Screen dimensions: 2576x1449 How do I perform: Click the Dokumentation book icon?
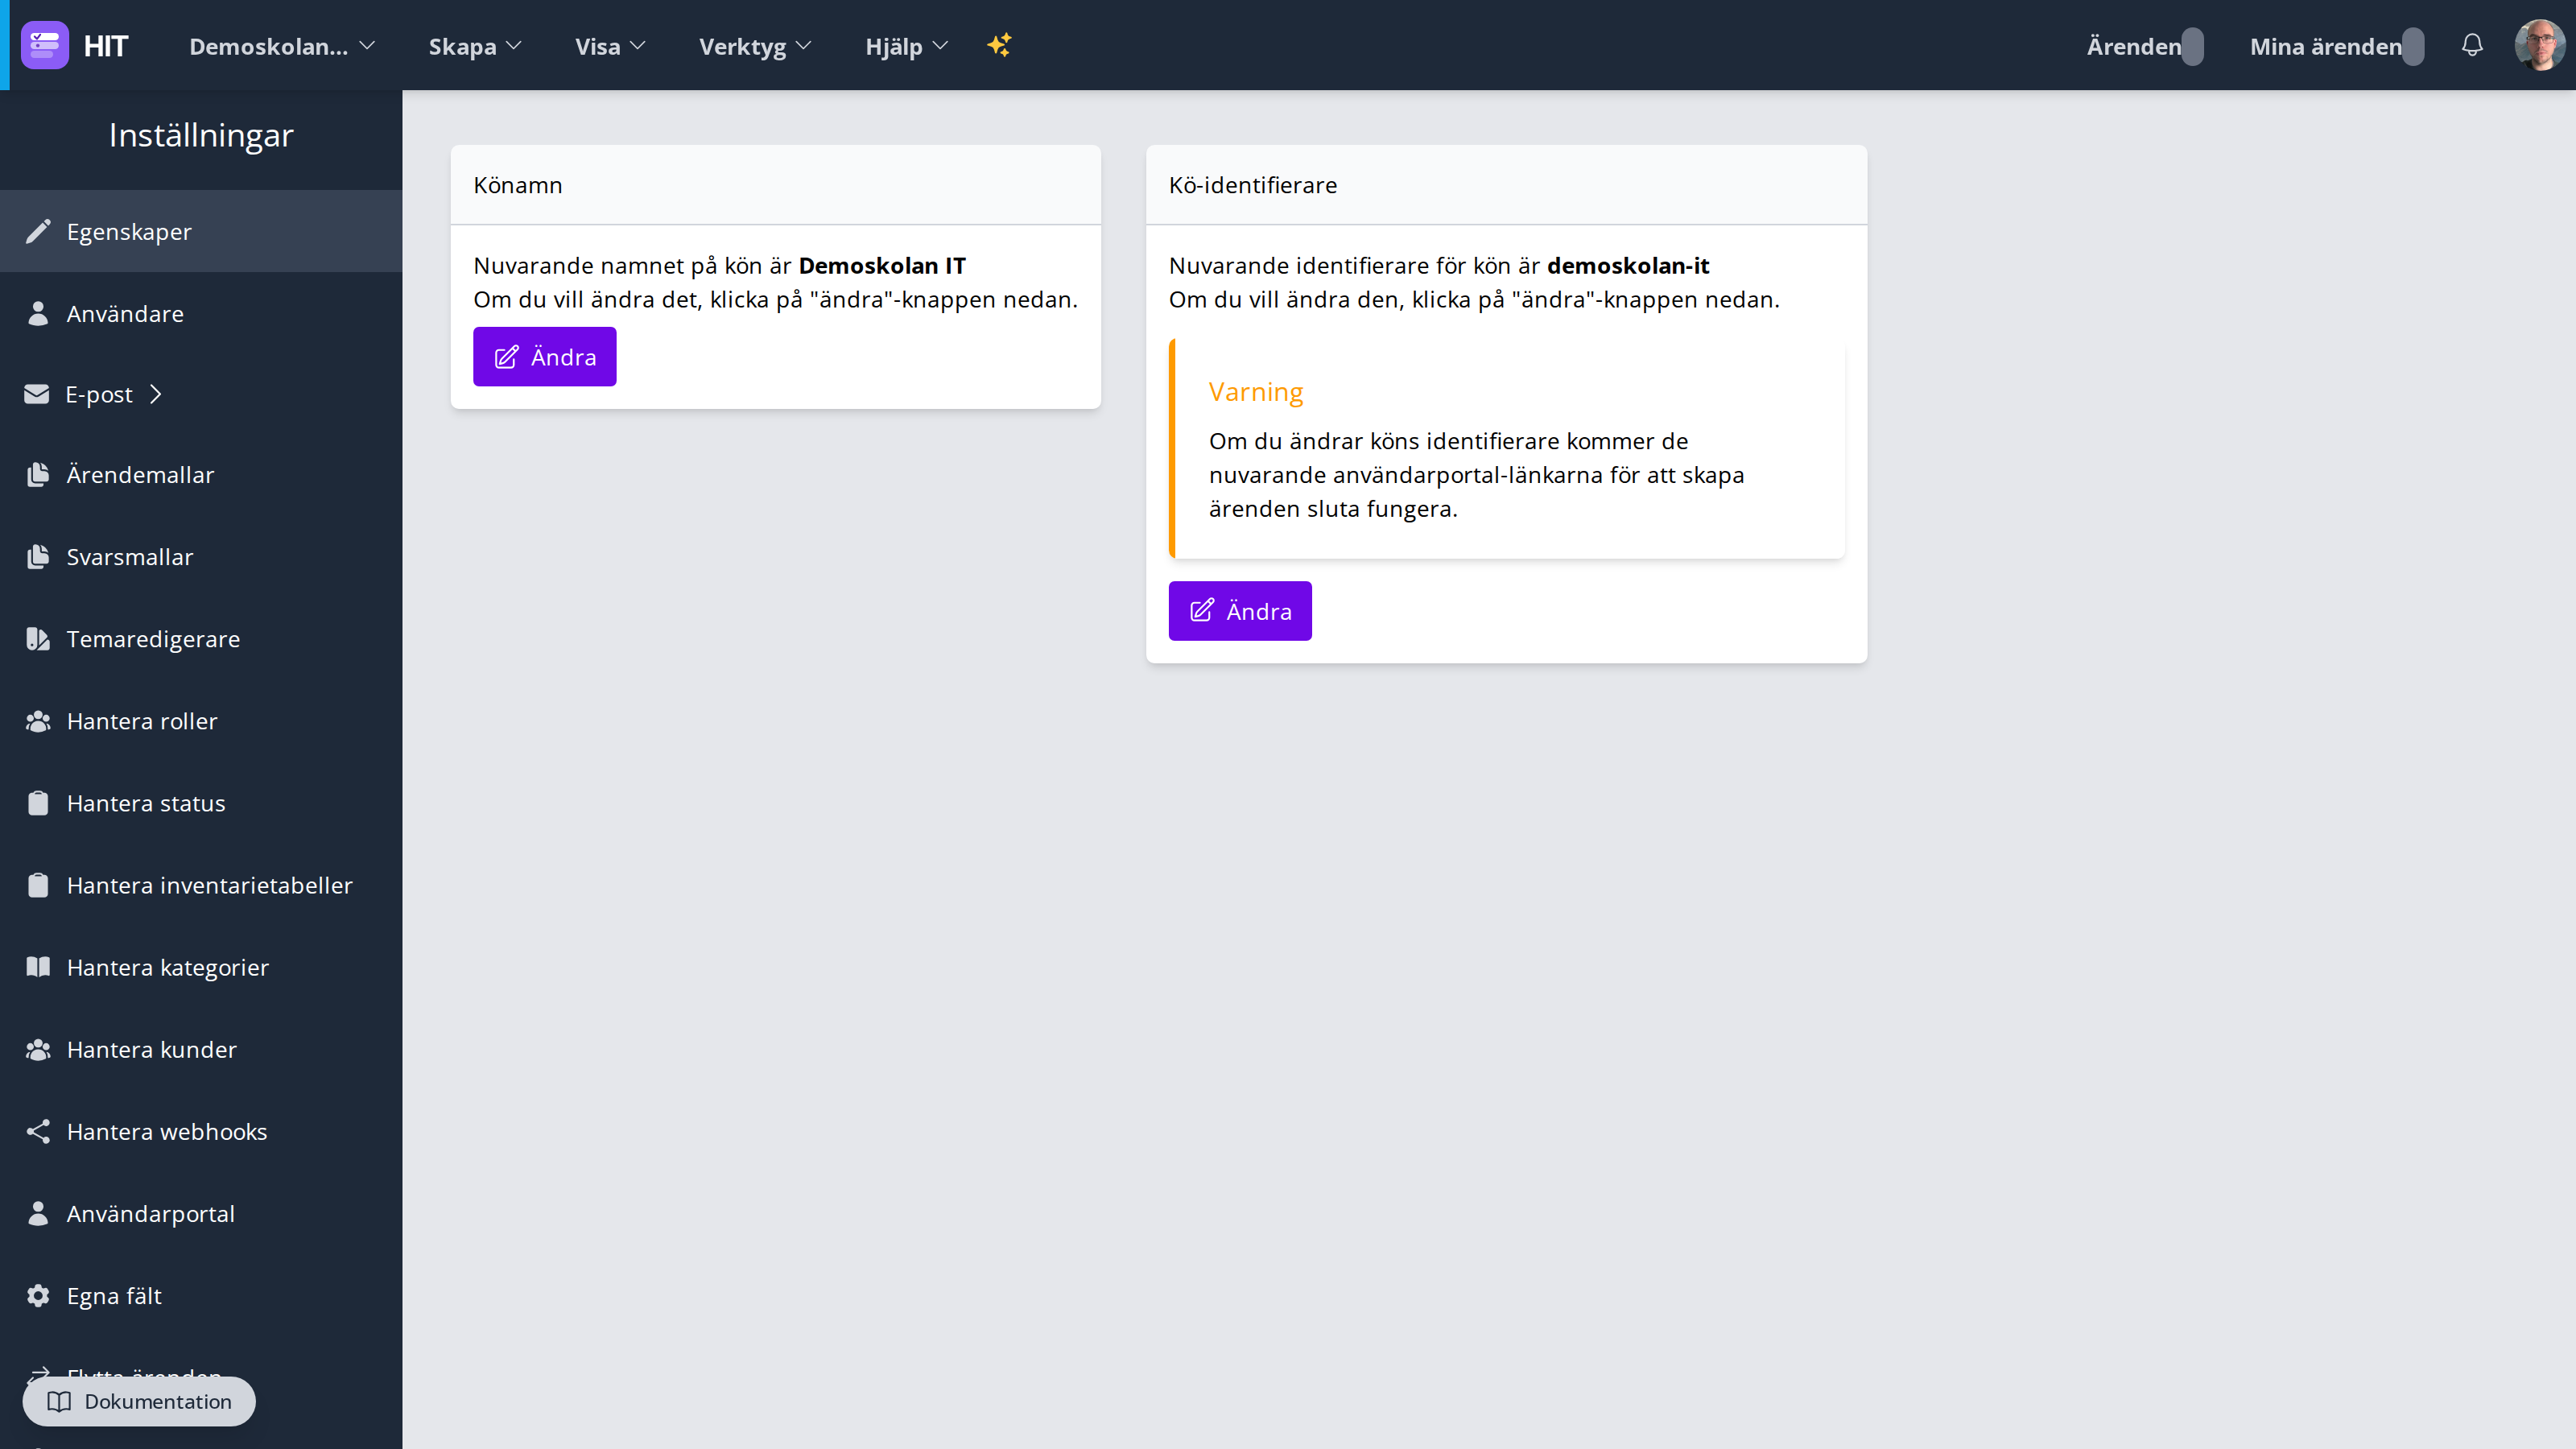(x=60, y=1401)
